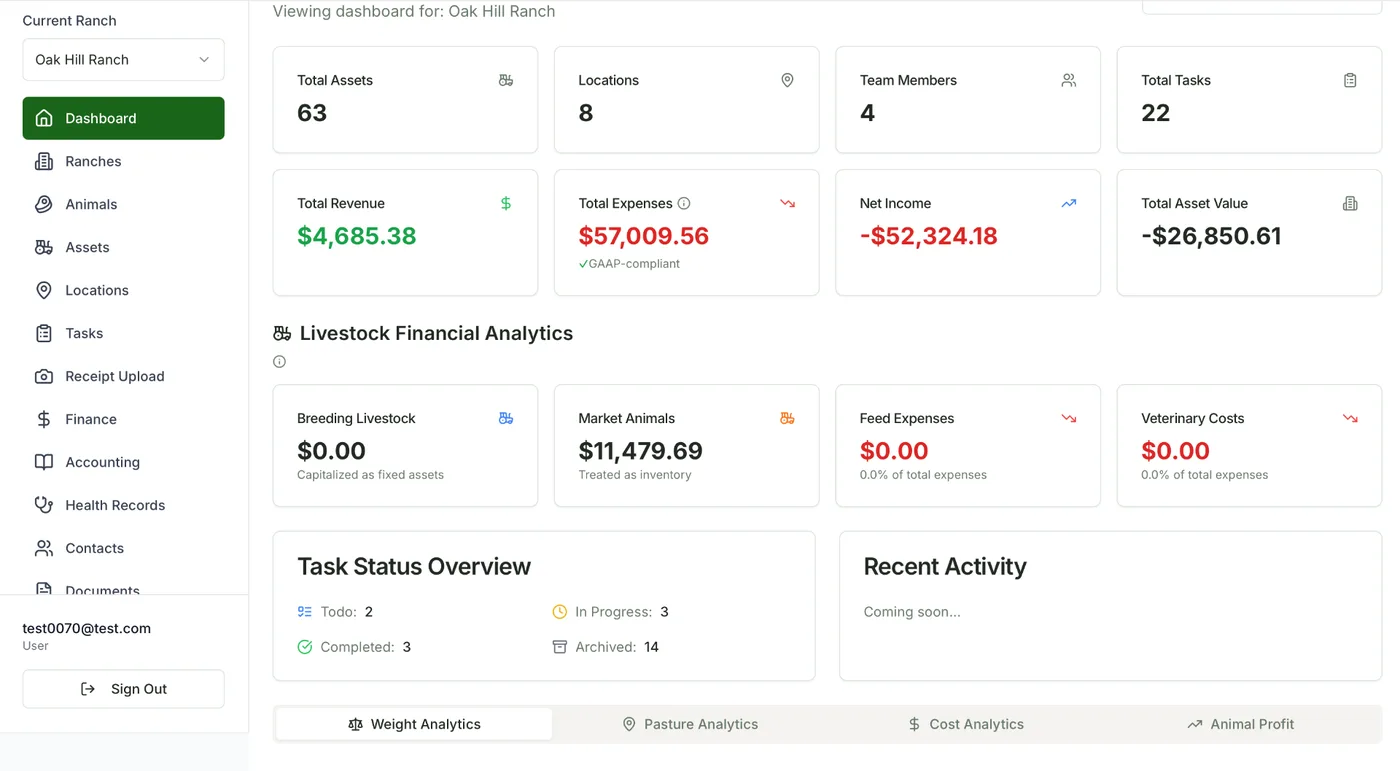Click info icon under Livestock Financial Analytics
Screen dimensions: 1400x771
(x=279, y=362)
